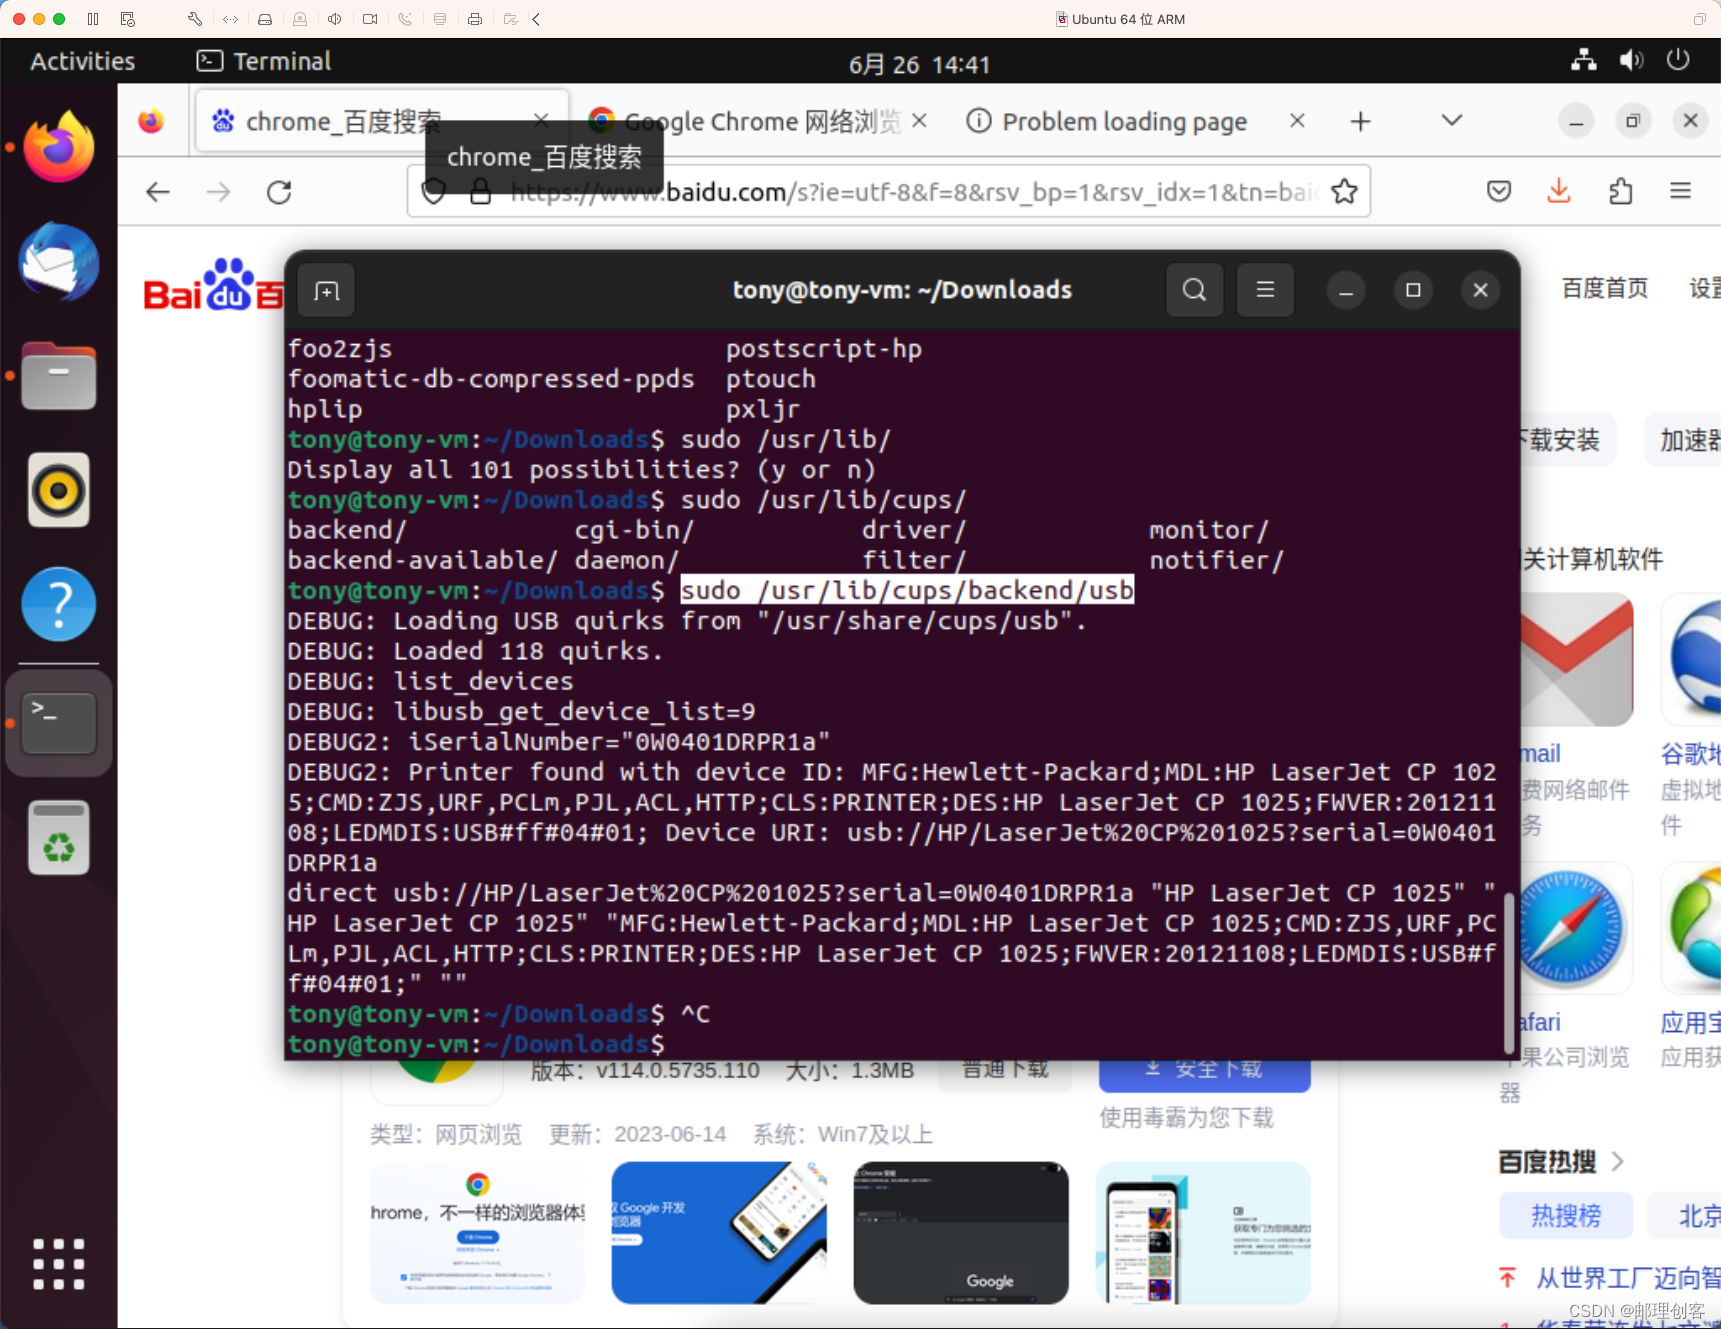Open the Firefox Extensions panel

tap(1621, 191)
